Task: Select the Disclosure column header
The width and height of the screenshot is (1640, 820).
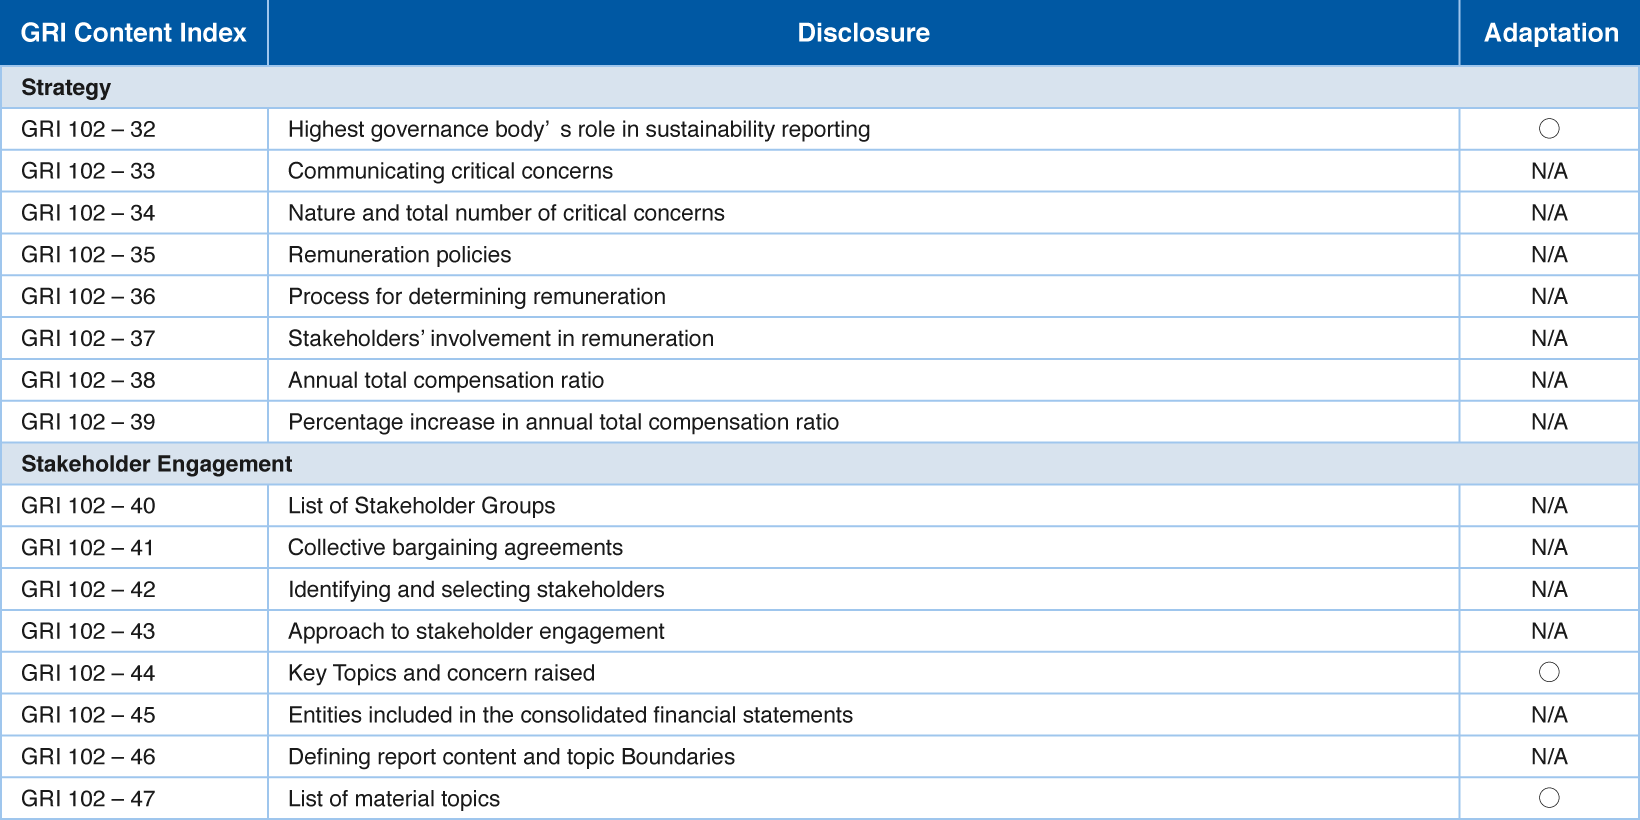Action: point(863,33)
